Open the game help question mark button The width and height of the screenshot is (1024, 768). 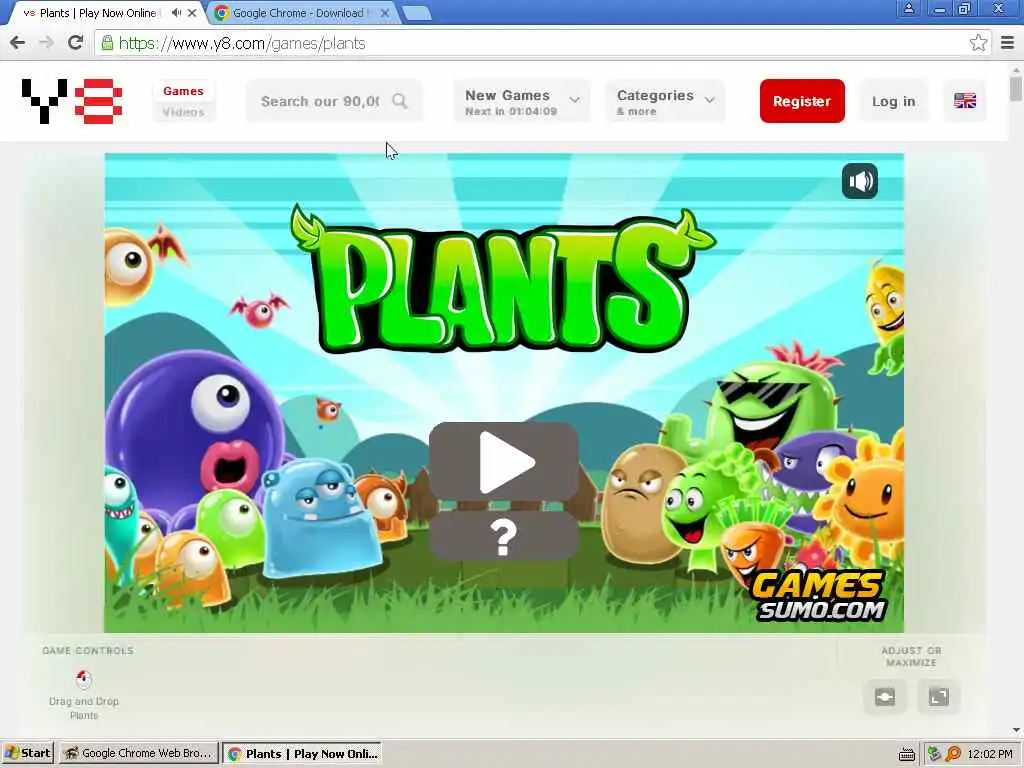coord(504,537)
